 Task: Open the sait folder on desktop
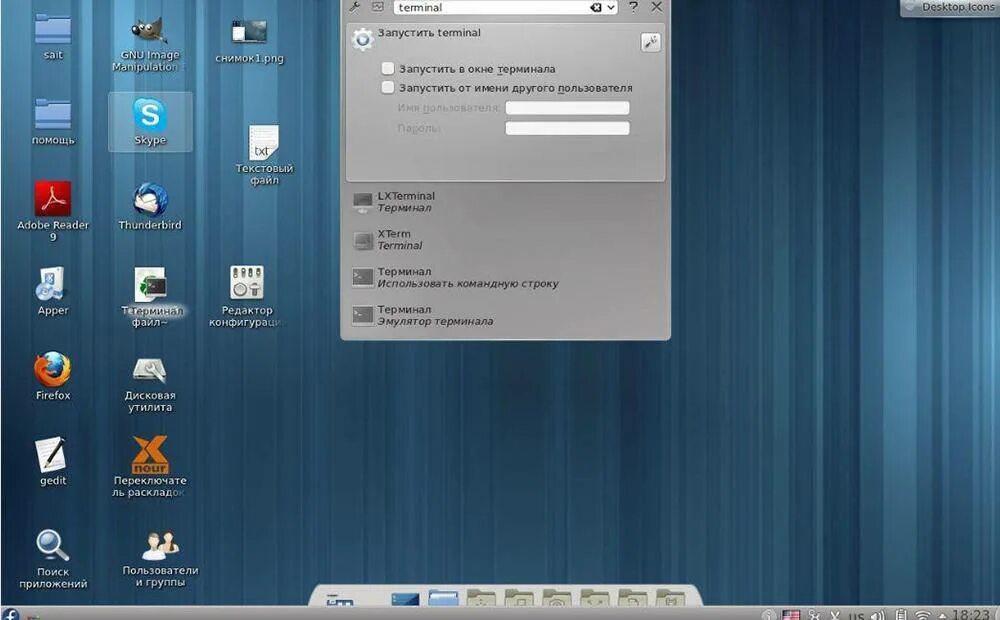point(53,37)
